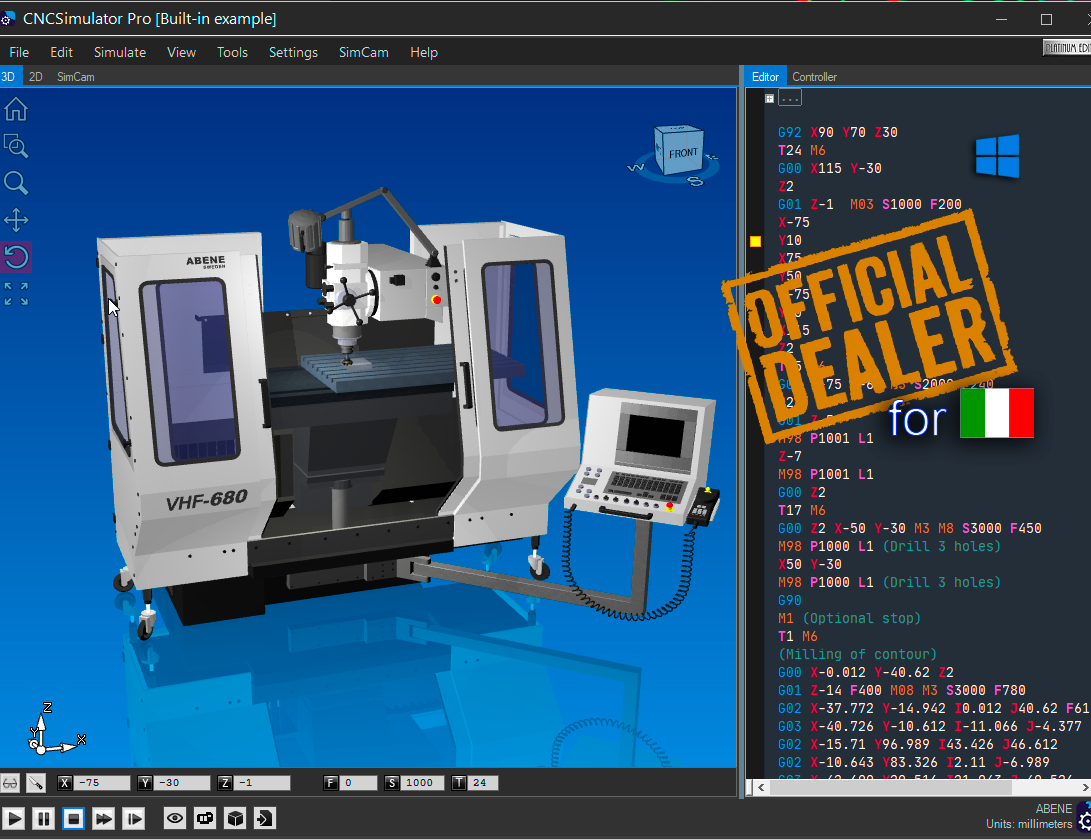Screen dimensions: 1091x840
Task: Click code line 'G90'
Action: point(790,600)
